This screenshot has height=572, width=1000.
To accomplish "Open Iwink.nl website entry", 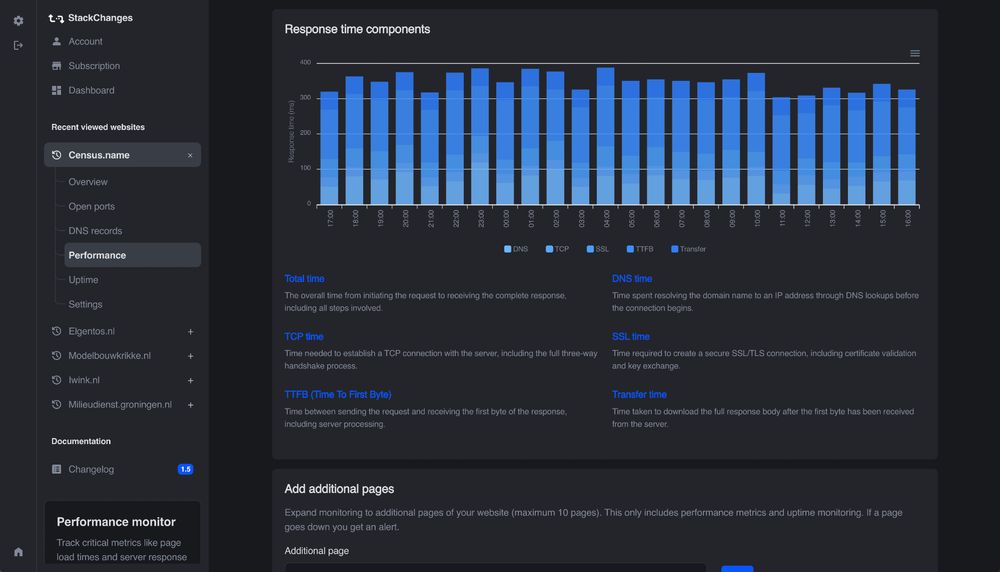I will (84, 380).
